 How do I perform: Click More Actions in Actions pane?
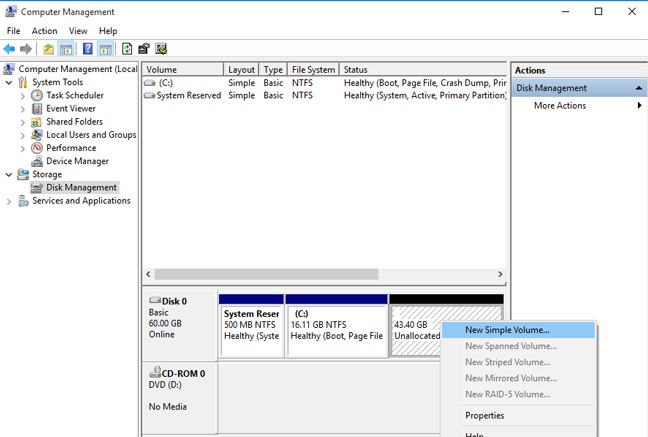click(x=559, y=105)
